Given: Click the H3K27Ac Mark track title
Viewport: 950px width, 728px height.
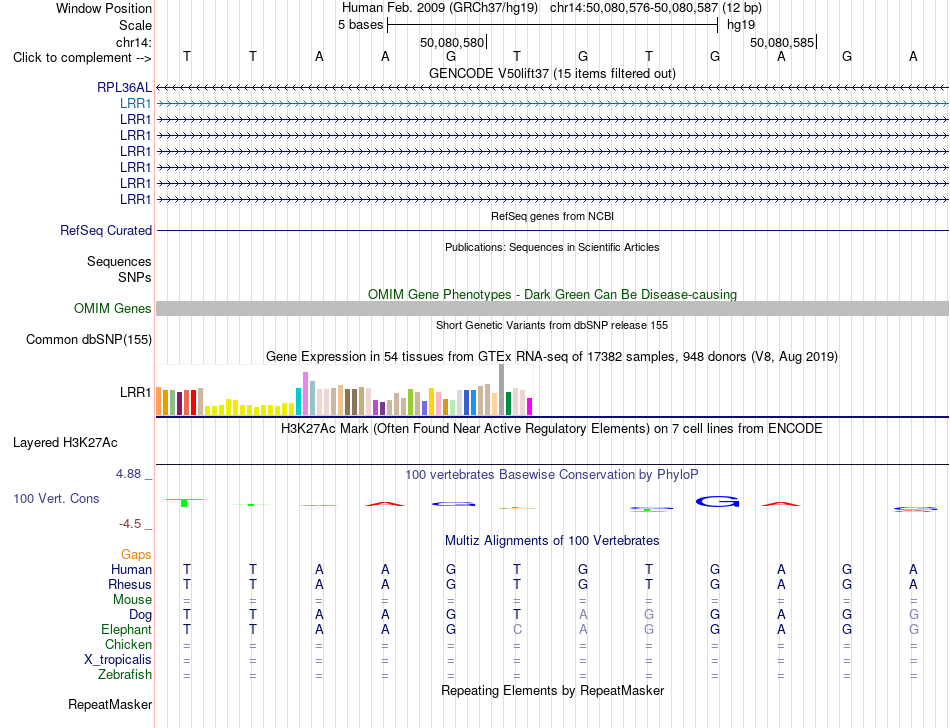Looking at the screenshot, I should tap(552, 429).
